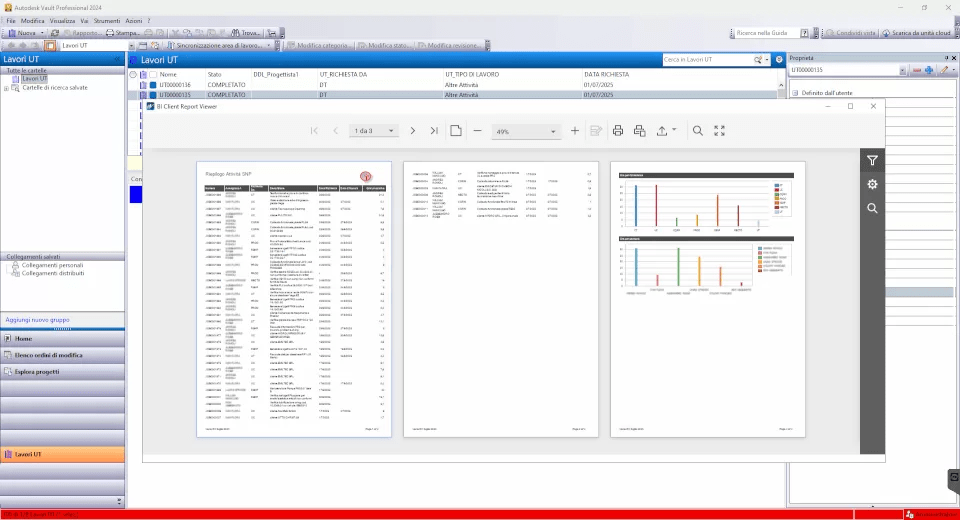This screenshot has height=520, width=960.
Task: Click the Print icon in Report Viewer
Action: 618,130
